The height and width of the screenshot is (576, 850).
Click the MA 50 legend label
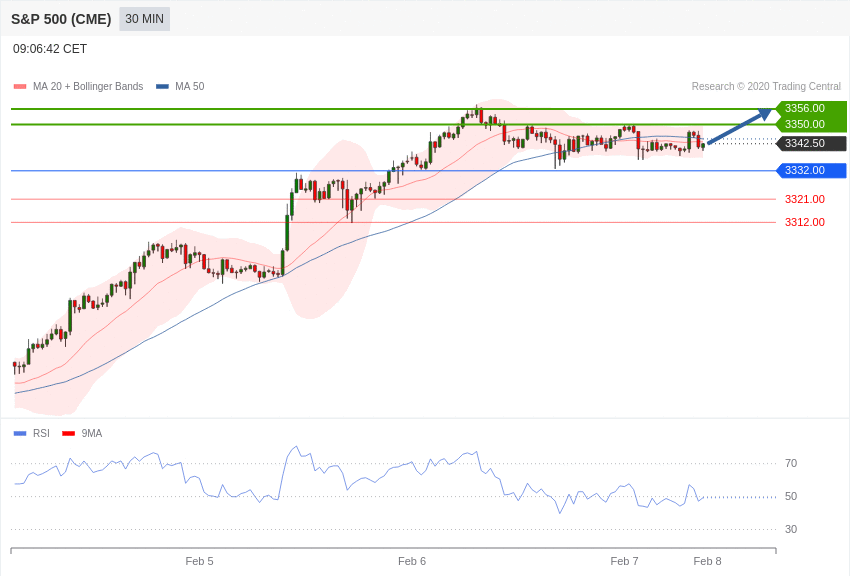click(190, 86)
